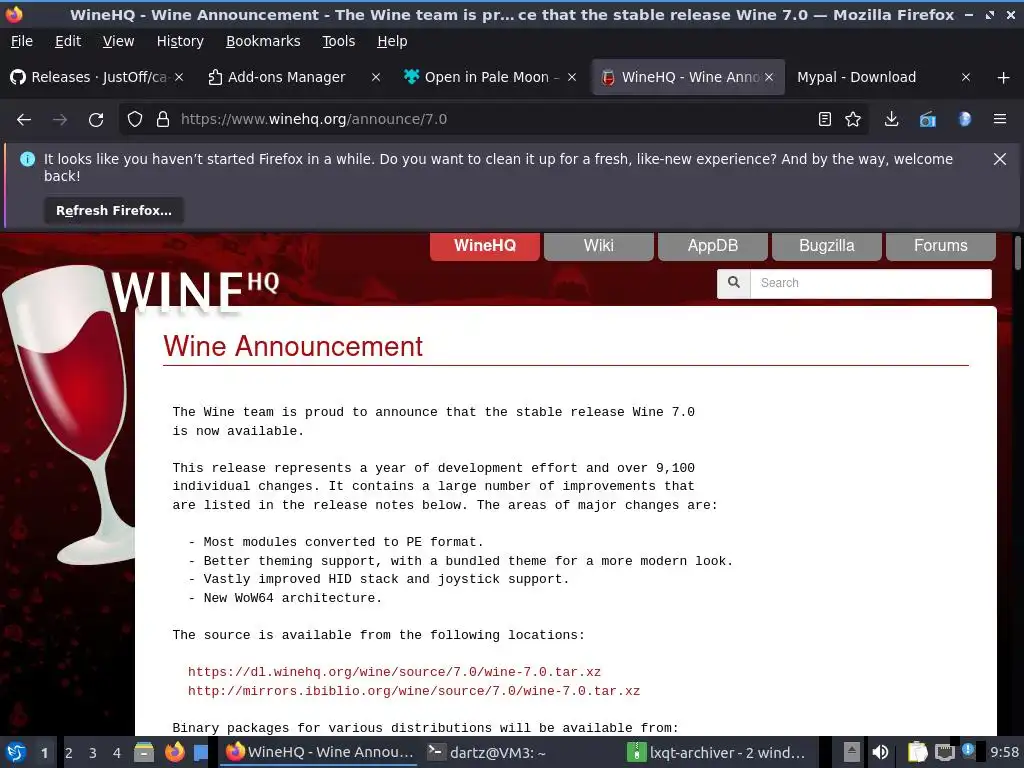This screenshot has width=1024, height=768.
Task: Open the mirrors.ibiblio.org wine-7.0.tar.xz link
Action: click(x=414, y=691)
